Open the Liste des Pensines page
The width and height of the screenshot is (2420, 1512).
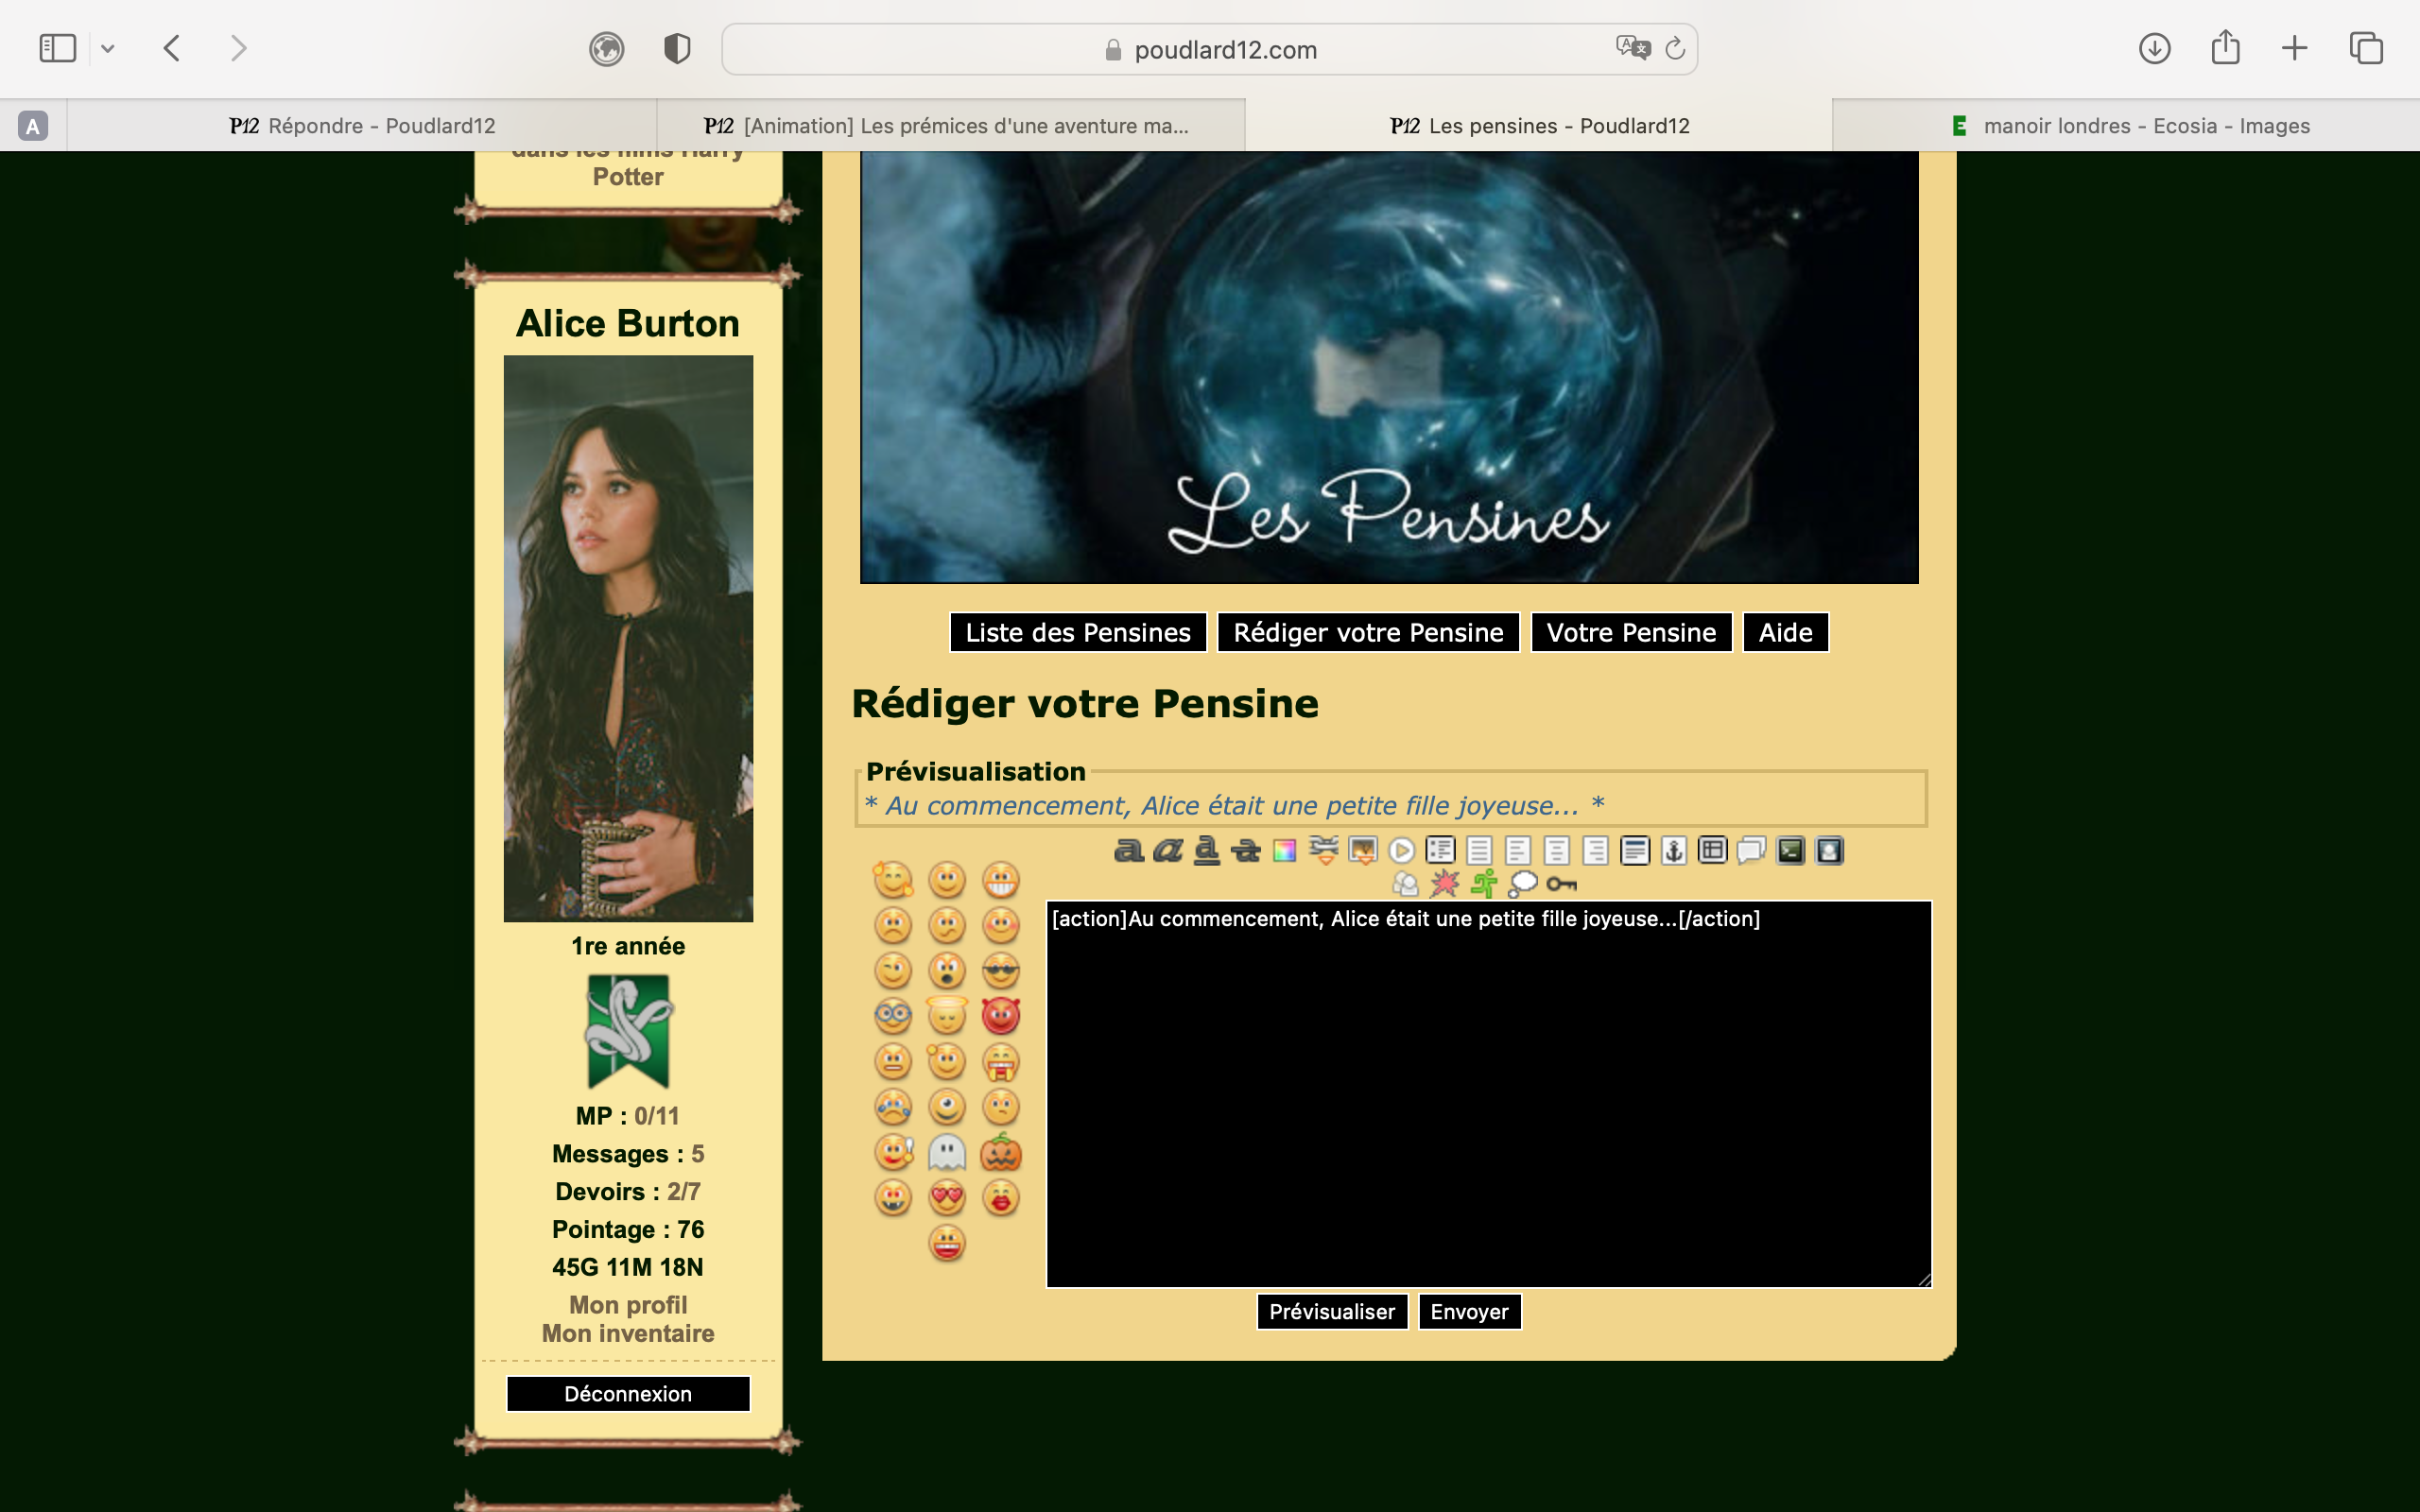pyautogui.click(x=1077, y=632)
